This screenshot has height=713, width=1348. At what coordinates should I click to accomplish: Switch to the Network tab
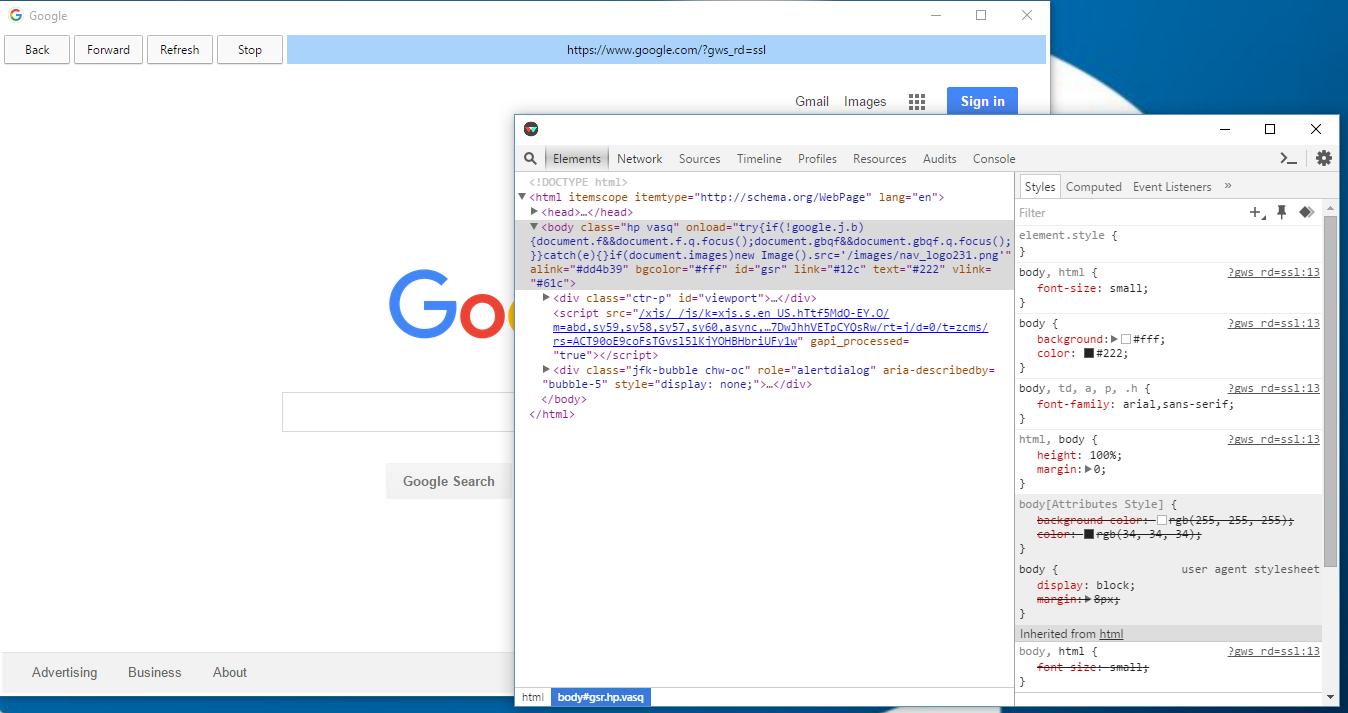point(639,159)
